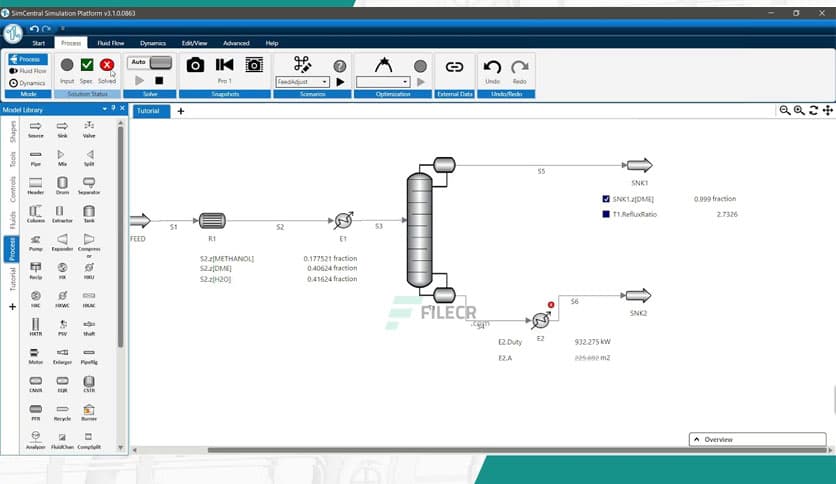Open the optimization setup icon
This screenshot has height=484, width=836.
pos(383,65)
